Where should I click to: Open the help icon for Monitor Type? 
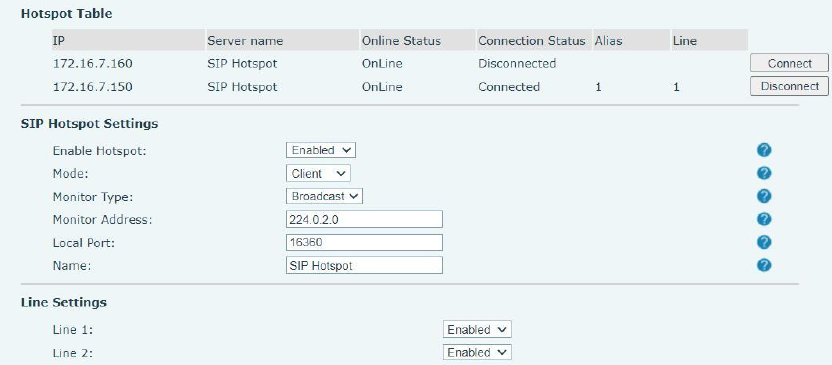pos(764,196)
